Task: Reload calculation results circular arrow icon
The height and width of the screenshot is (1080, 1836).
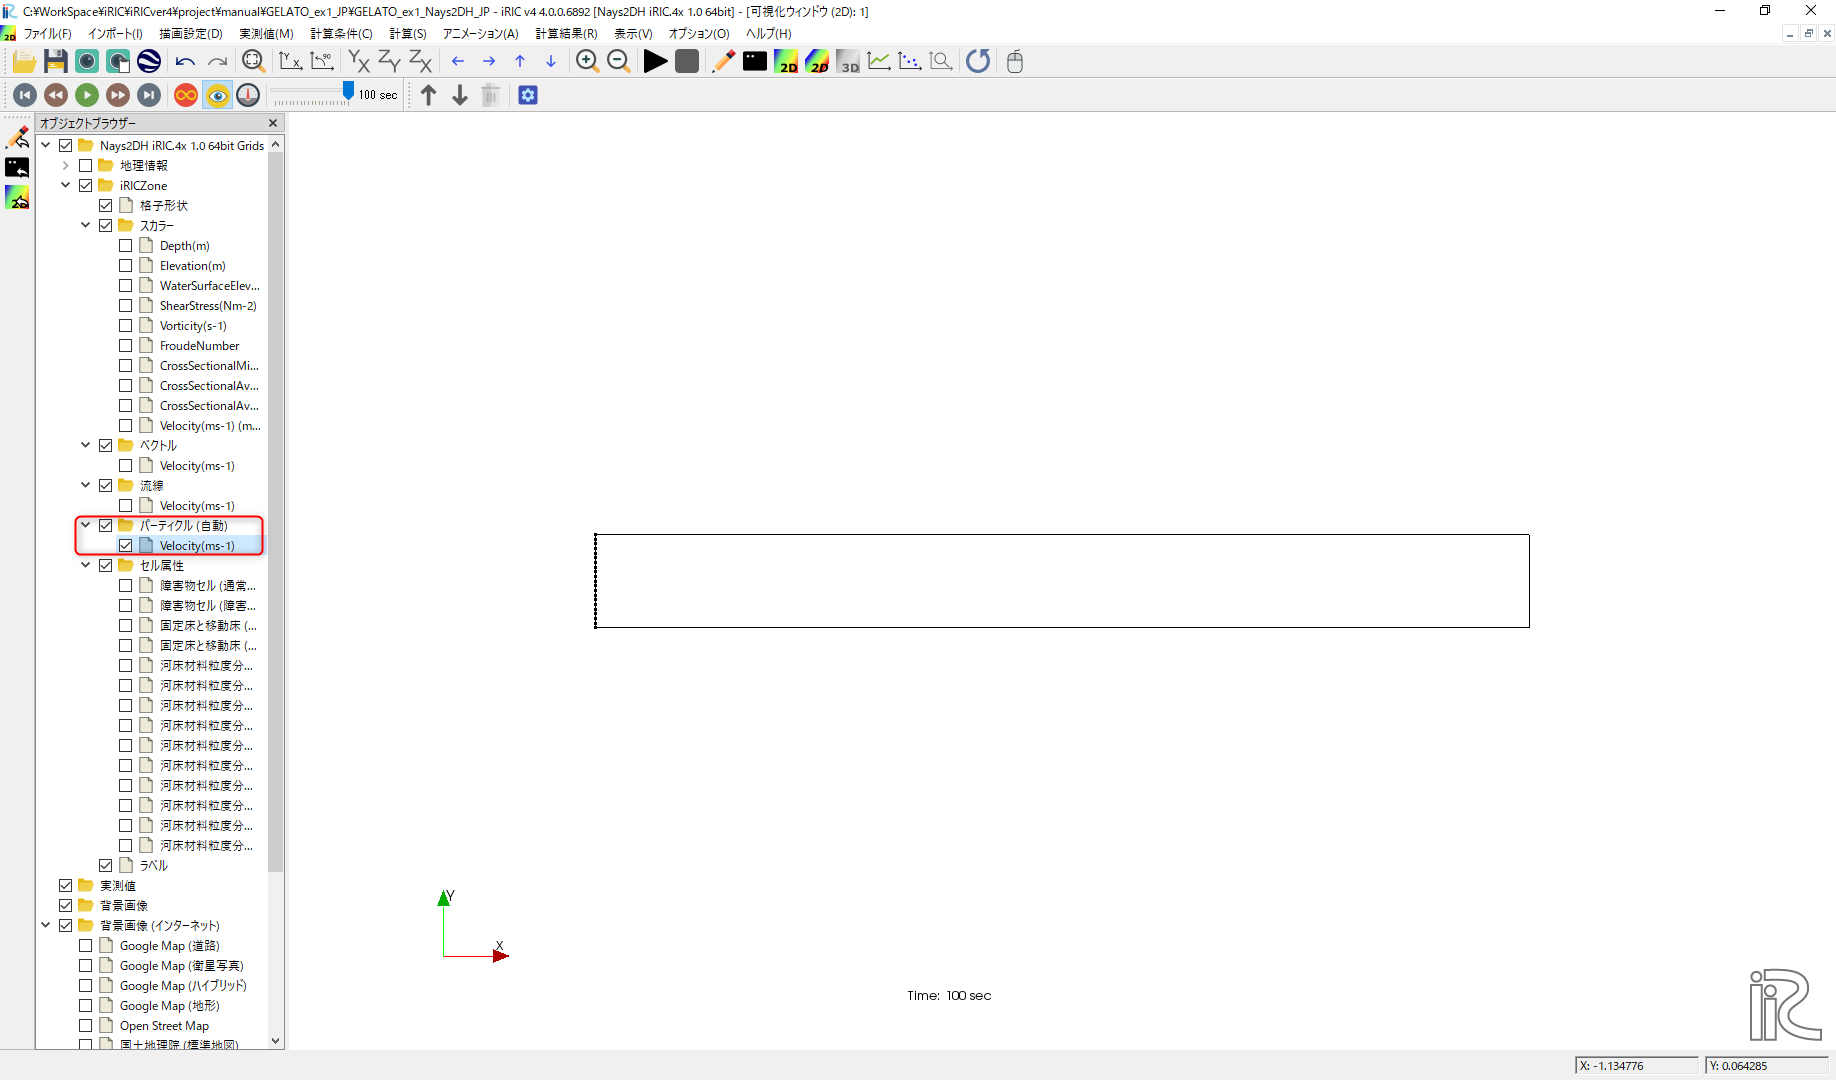Action: pyautogui.click(x=978, y=62)
